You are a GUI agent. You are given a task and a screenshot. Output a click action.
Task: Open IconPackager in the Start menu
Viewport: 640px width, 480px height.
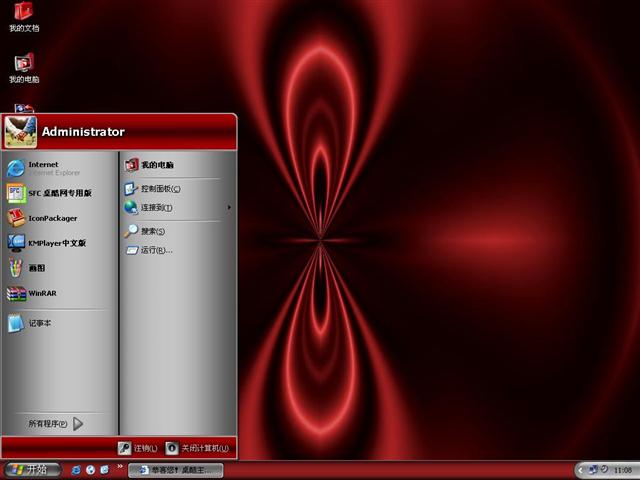click(x=52, y=218)
